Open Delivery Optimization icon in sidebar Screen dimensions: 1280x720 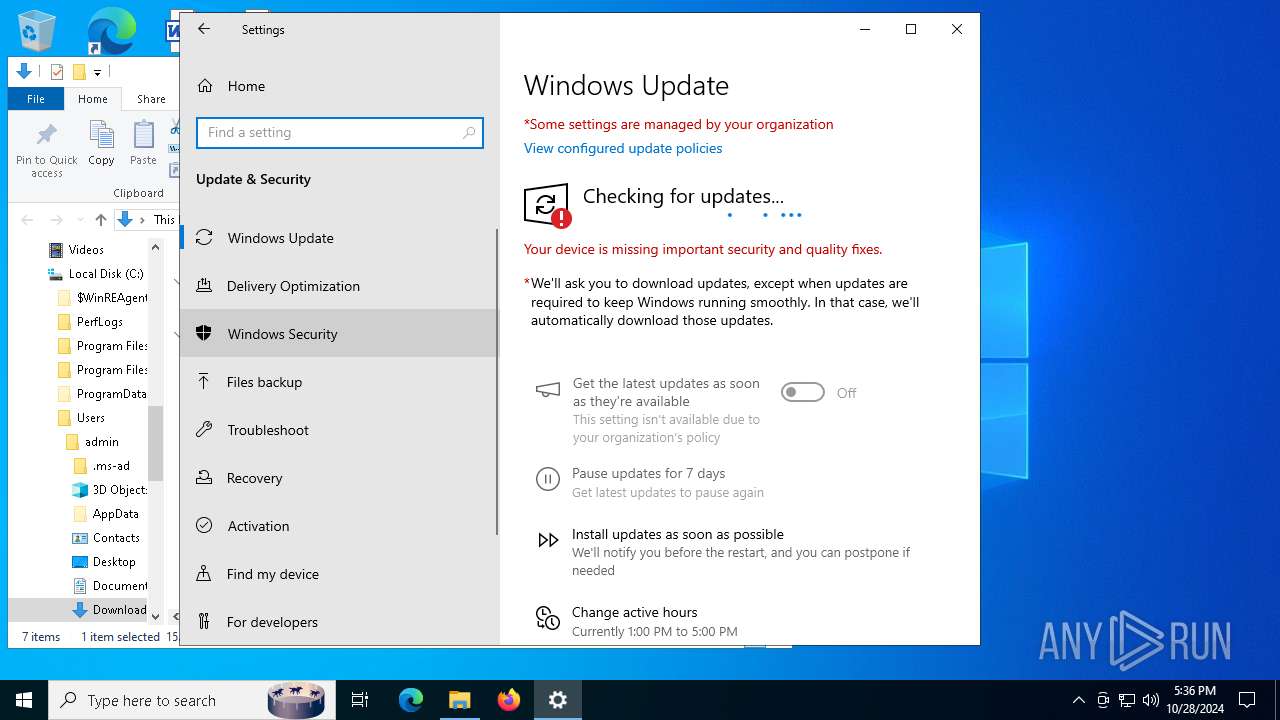[x=204, y=286]
